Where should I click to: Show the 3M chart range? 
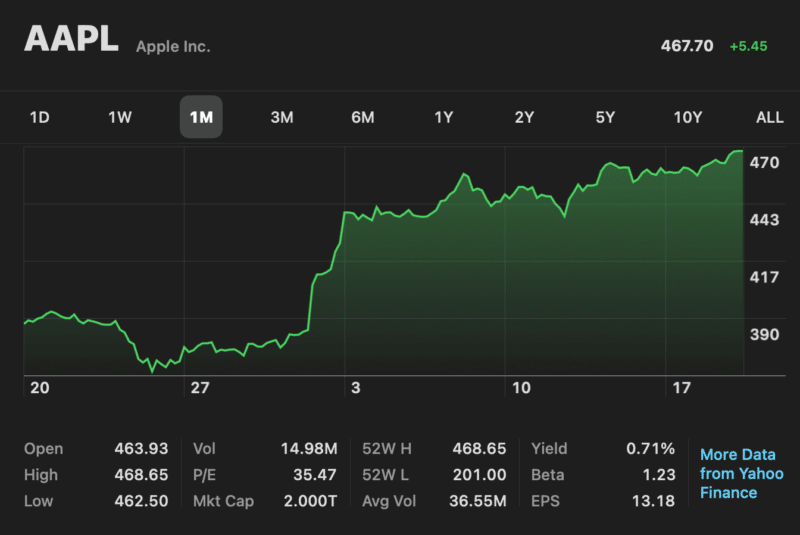tap(282, 117)
